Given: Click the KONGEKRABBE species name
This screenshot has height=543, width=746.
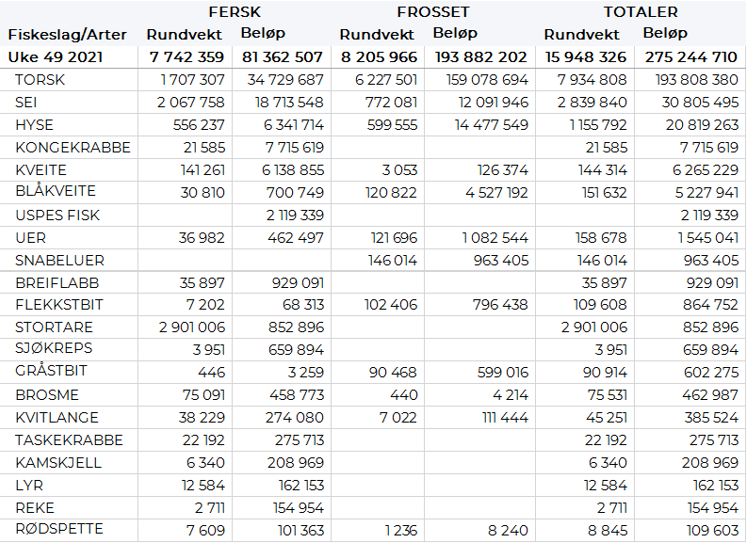Looking at the screenshot, I should [x=73, y=147].
